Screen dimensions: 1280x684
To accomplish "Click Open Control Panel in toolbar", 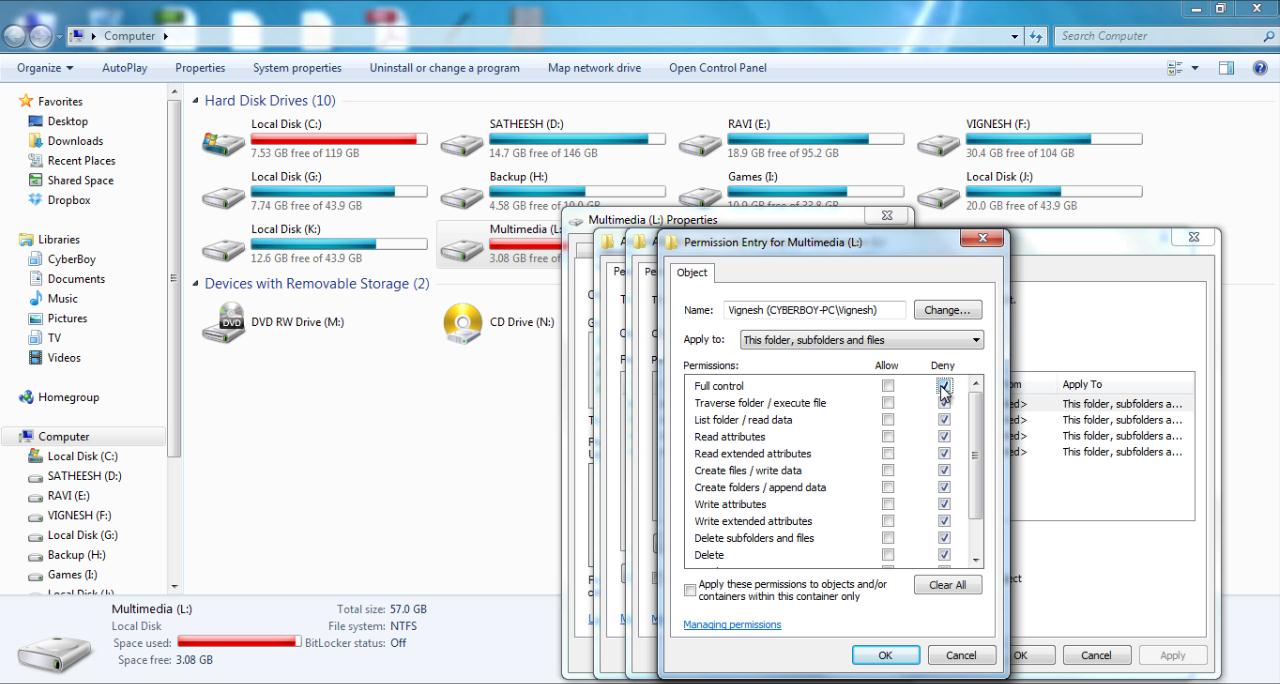I will click(x=718, y=68).
